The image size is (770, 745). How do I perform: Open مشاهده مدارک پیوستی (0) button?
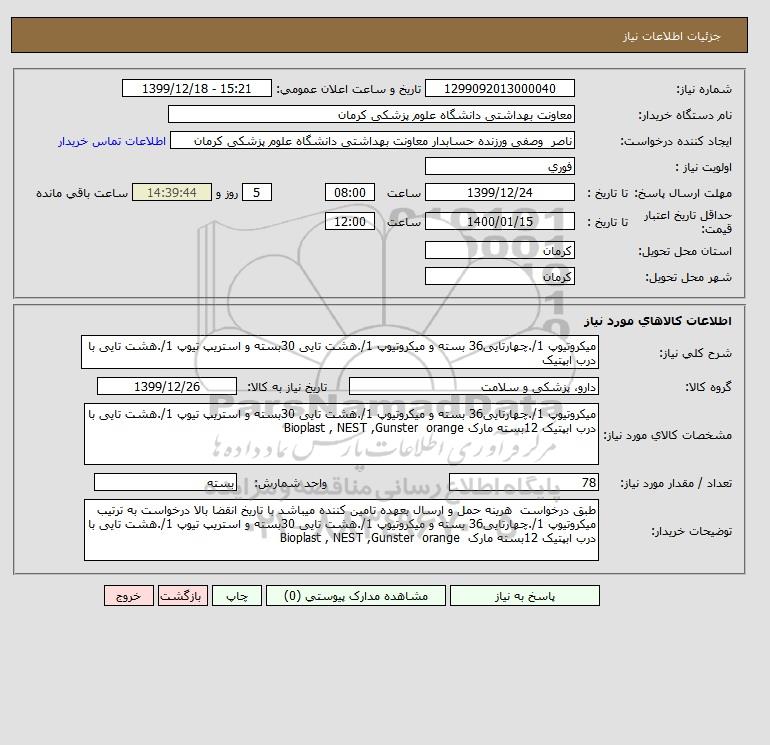[x=356, y=596]
